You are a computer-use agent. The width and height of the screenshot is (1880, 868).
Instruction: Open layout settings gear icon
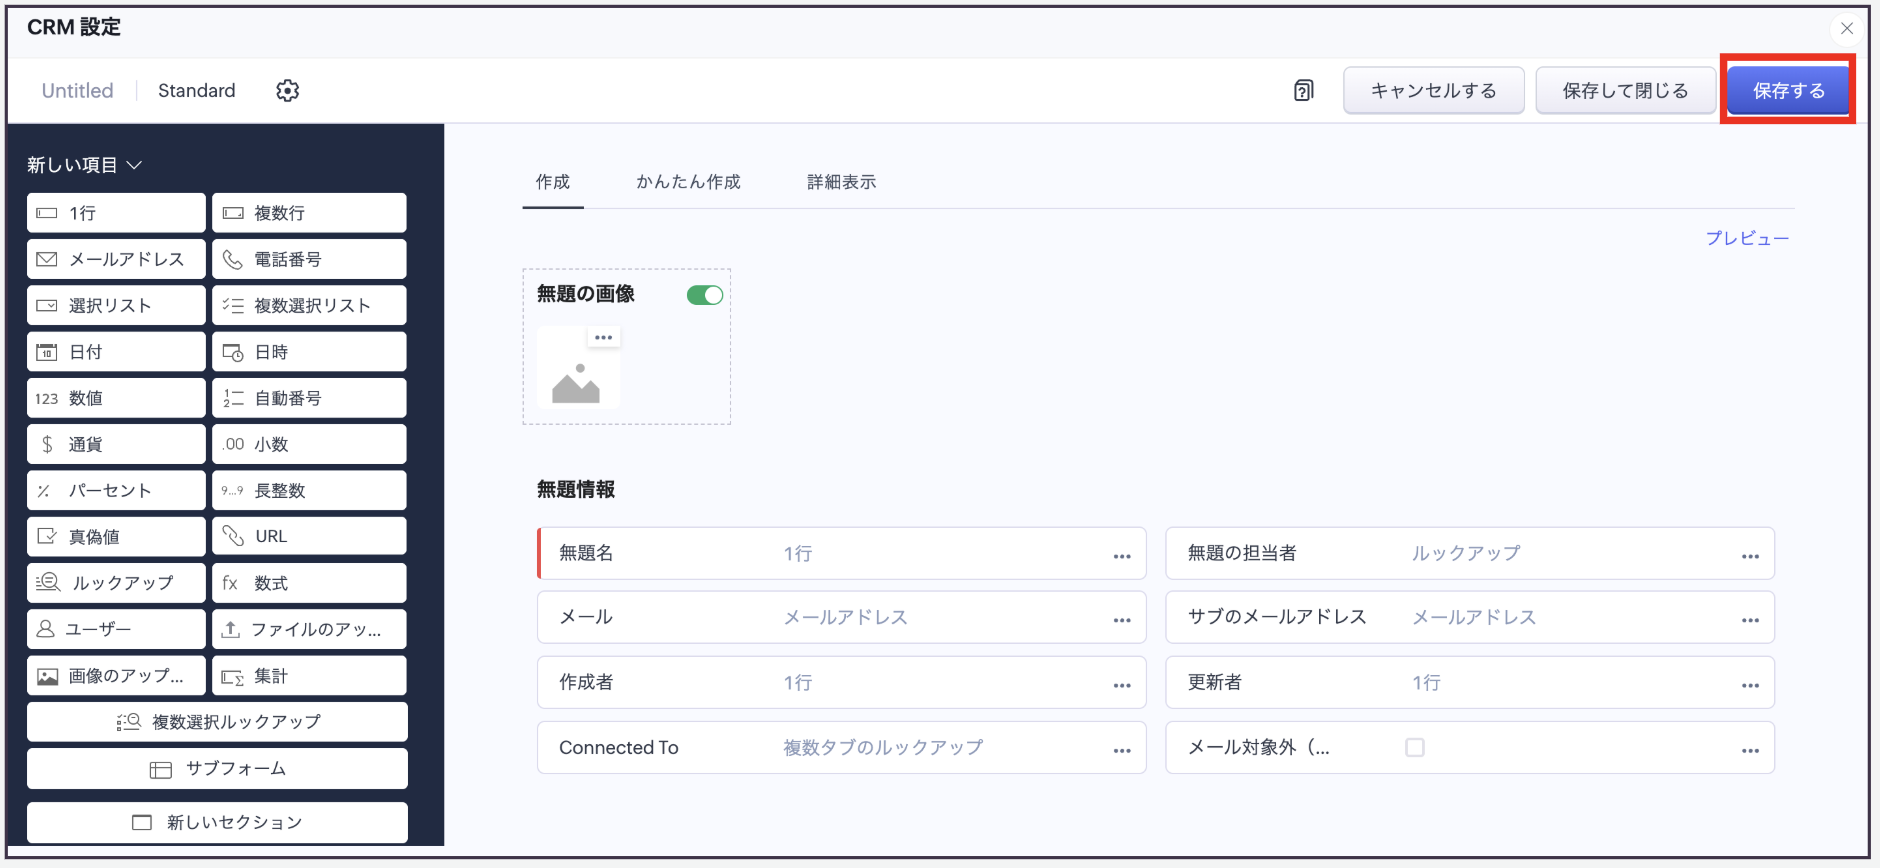click(287, 91)
